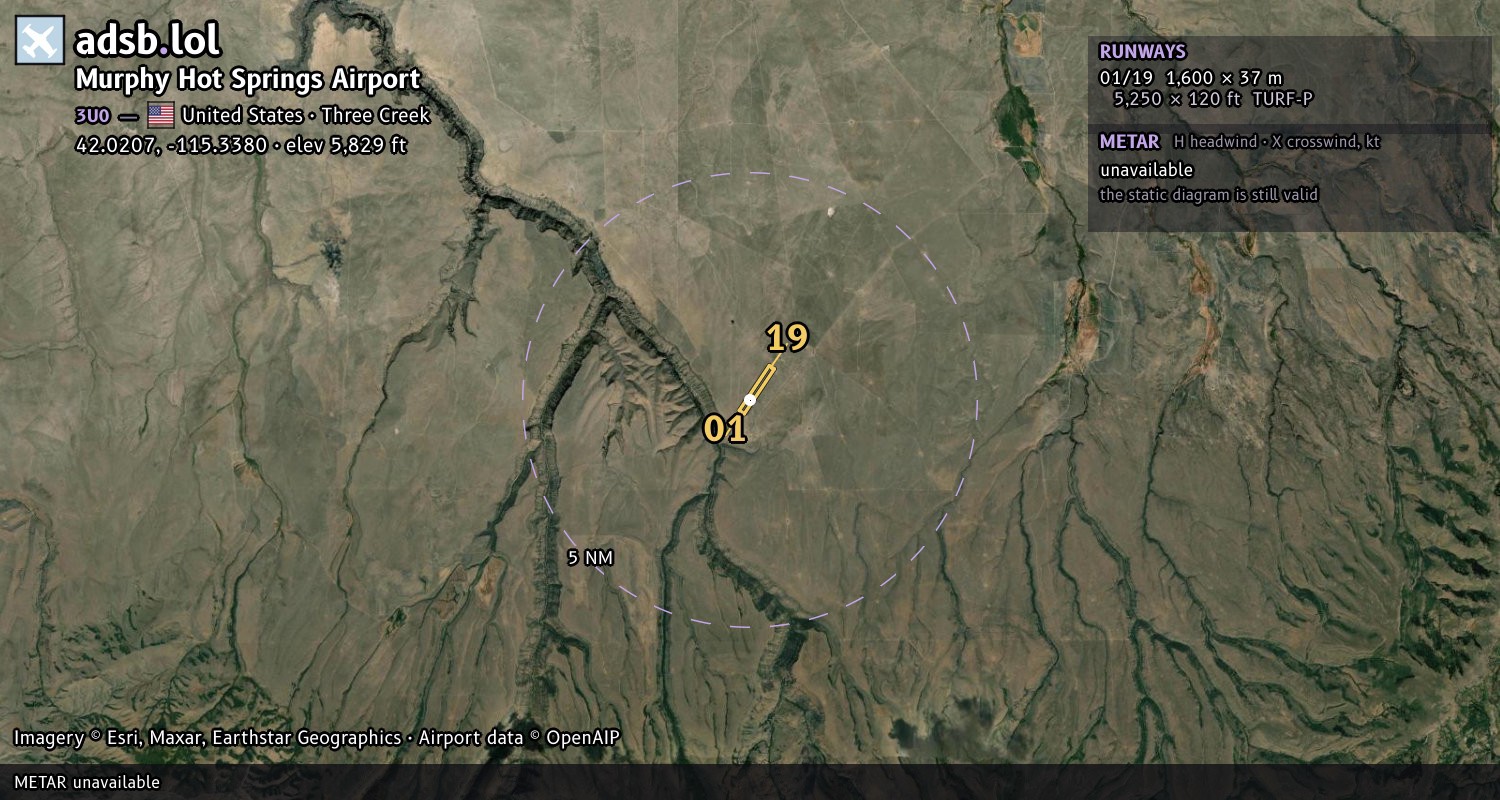Select the Murphy Hot Springs Airport heading

248,79
